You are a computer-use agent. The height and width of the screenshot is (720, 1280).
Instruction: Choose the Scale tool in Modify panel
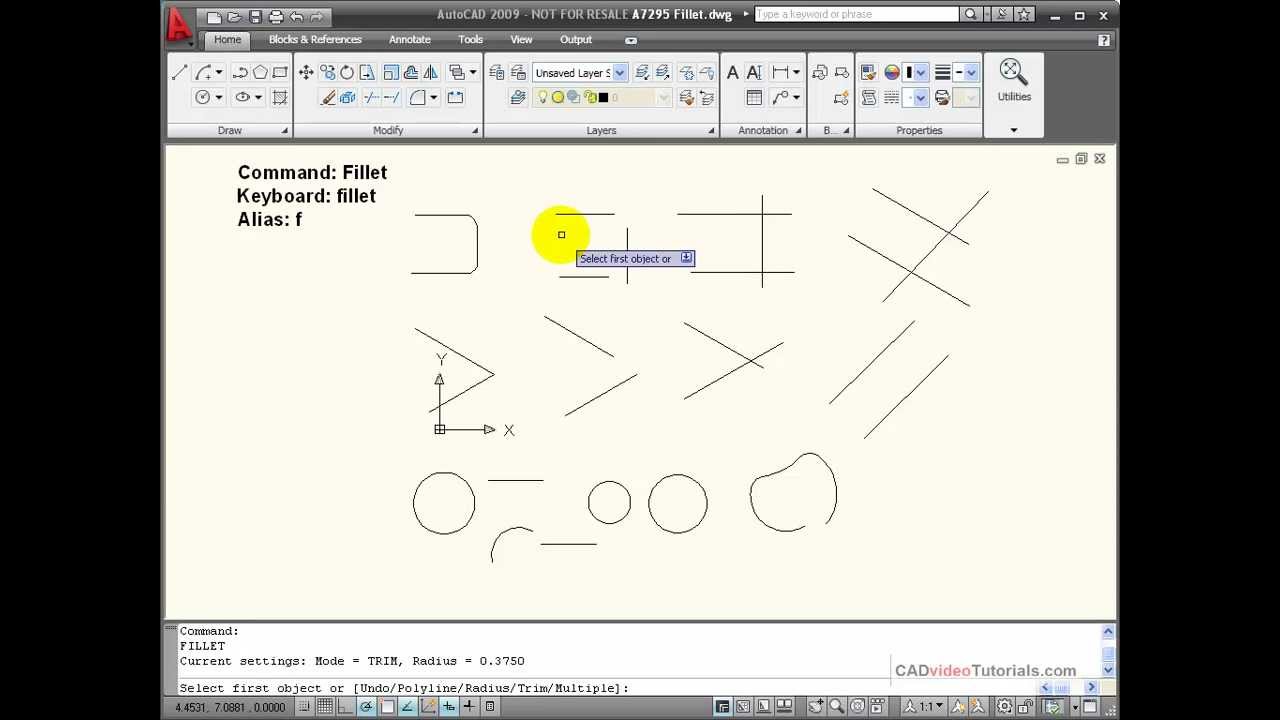(x=391, y=72)
